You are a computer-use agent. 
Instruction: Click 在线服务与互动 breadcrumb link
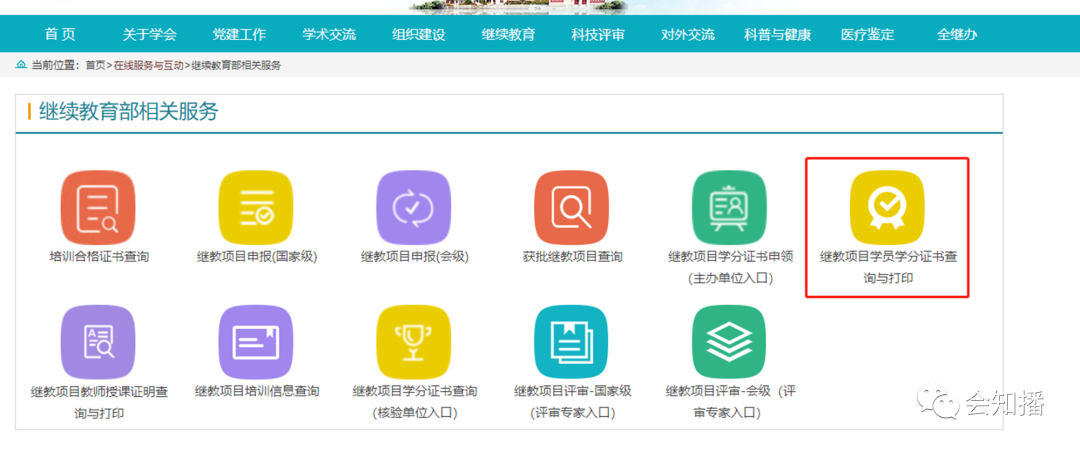pos(148,65)
